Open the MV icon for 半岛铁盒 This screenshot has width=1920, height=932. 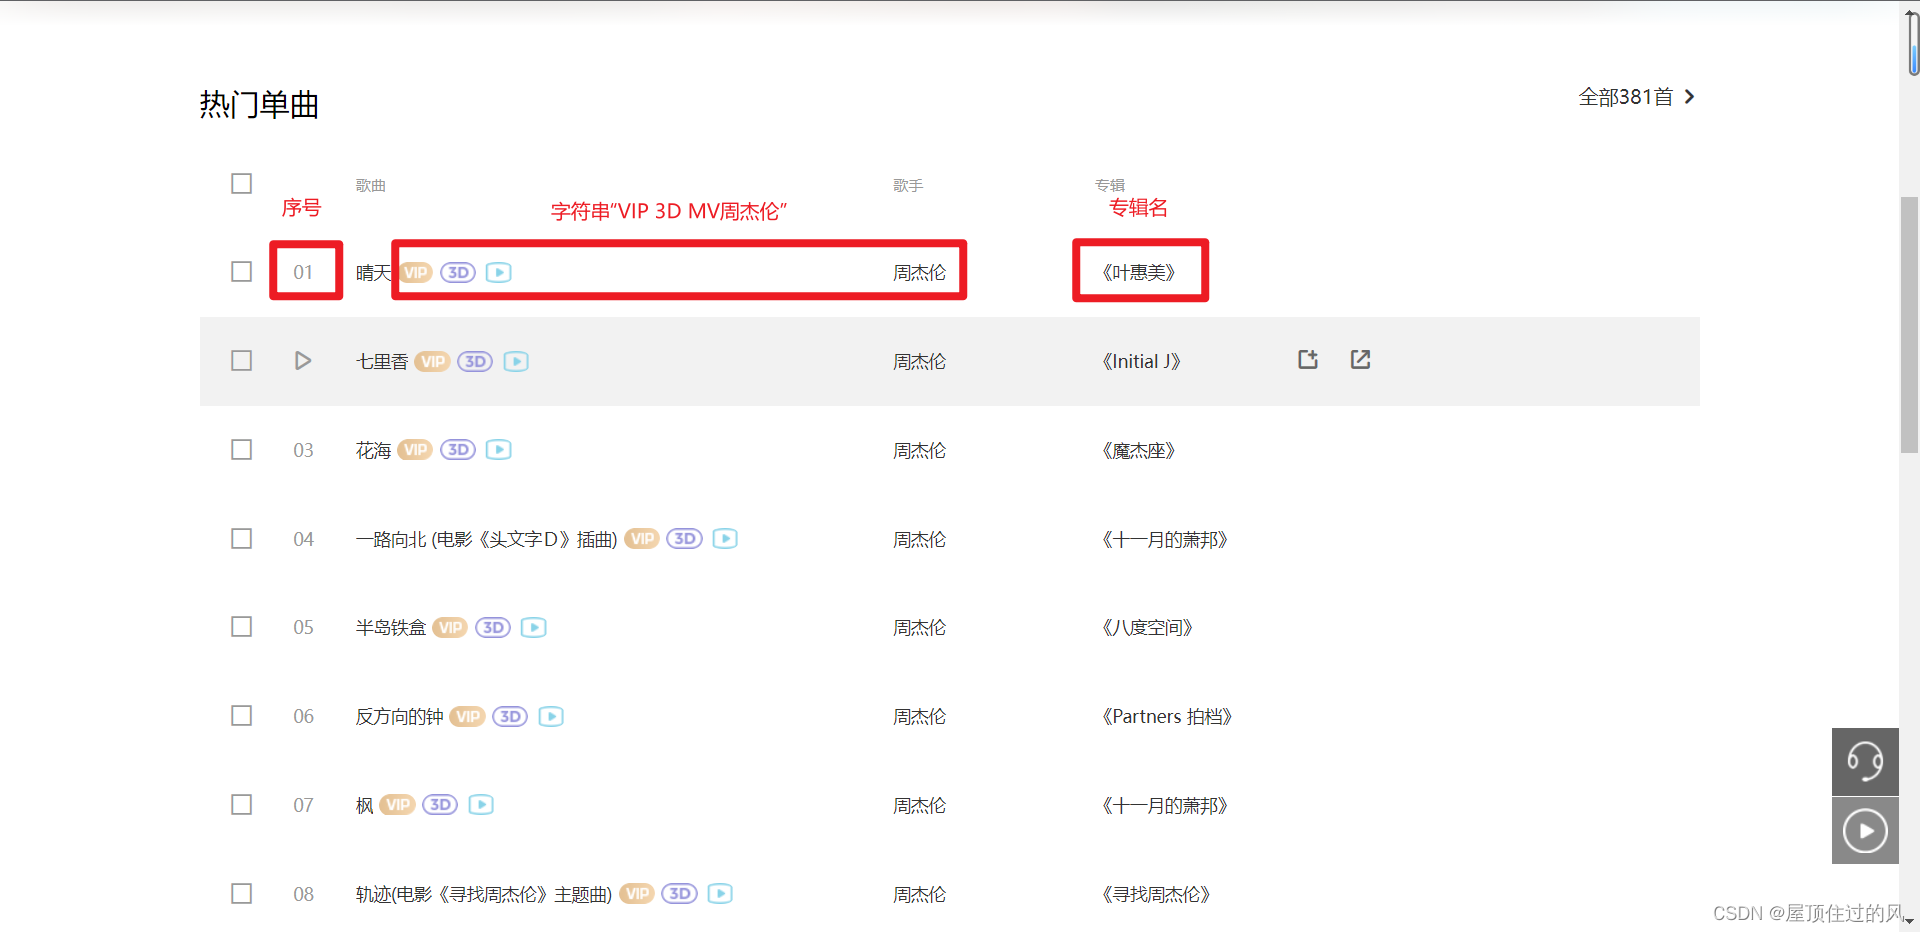(533, 627)
